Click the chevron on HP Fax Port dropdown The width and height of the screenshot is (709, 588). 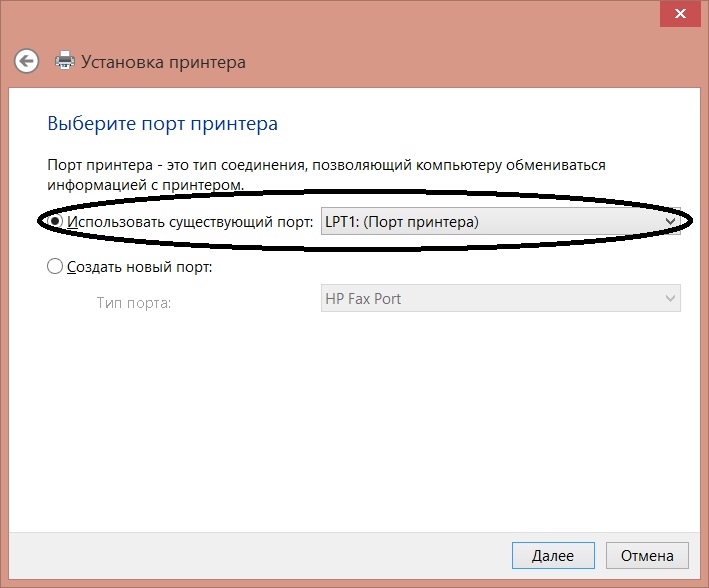670,298
